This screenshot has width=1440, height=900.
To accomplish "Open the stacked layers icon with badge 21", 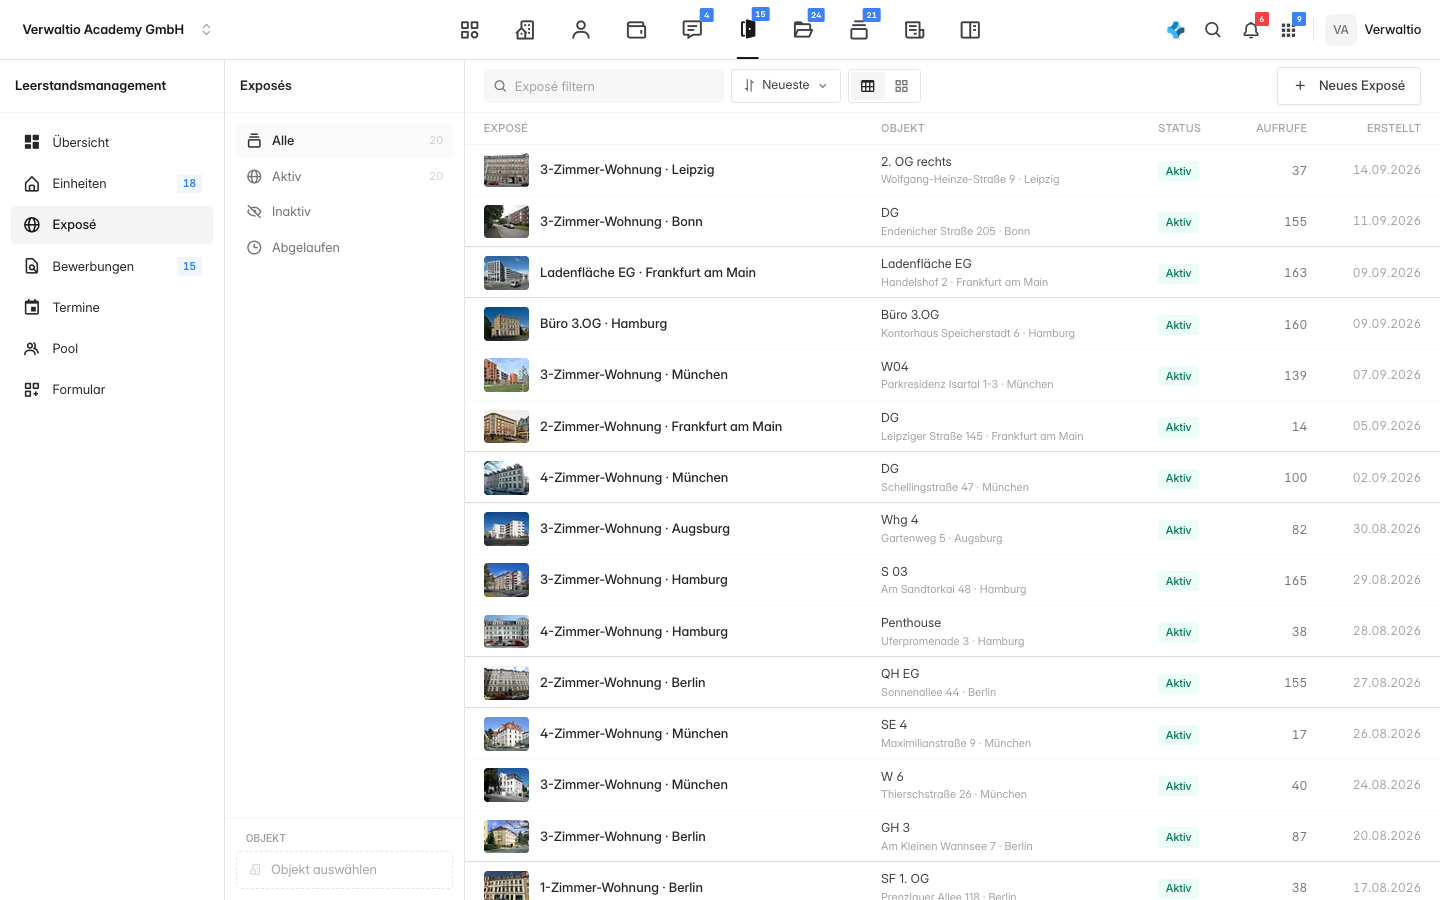I will pyautogui.click(x=859, y=30).
